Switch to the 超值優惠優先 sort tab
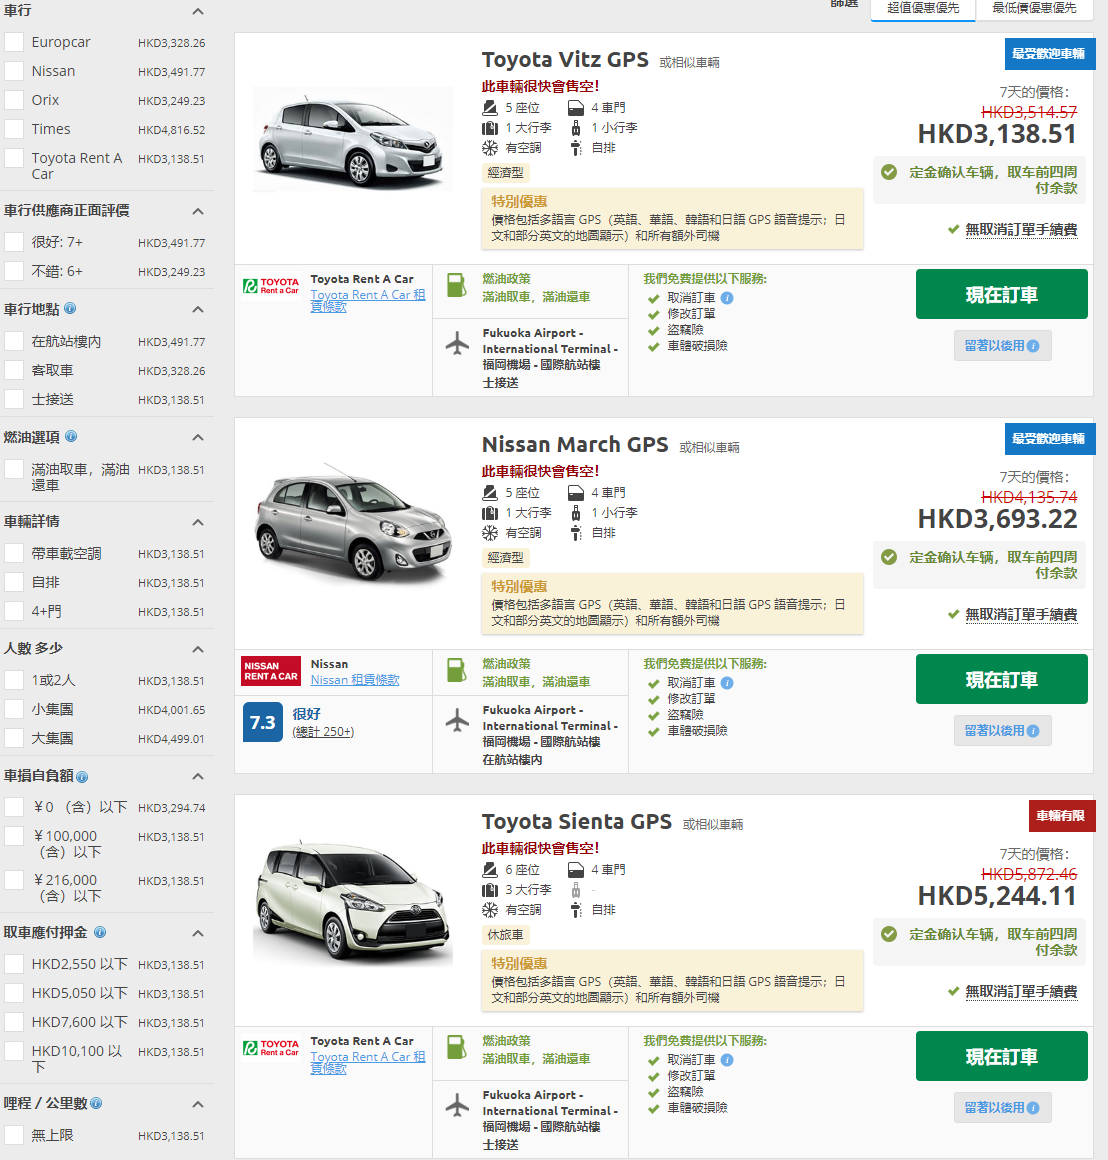This screenshot has width=1108, height=1160. 923,9
